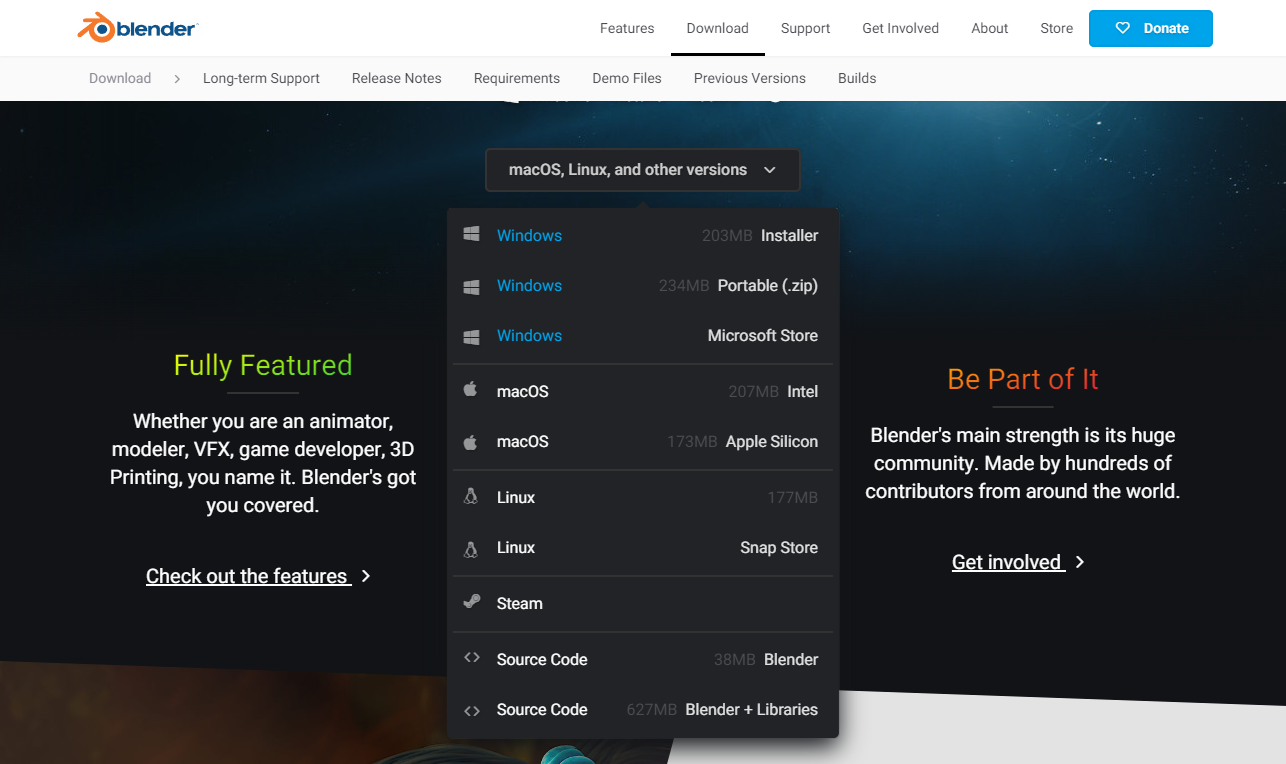Select macOS Intel 207MB download
The image size is (1286, 764).
tap(642, 392)
